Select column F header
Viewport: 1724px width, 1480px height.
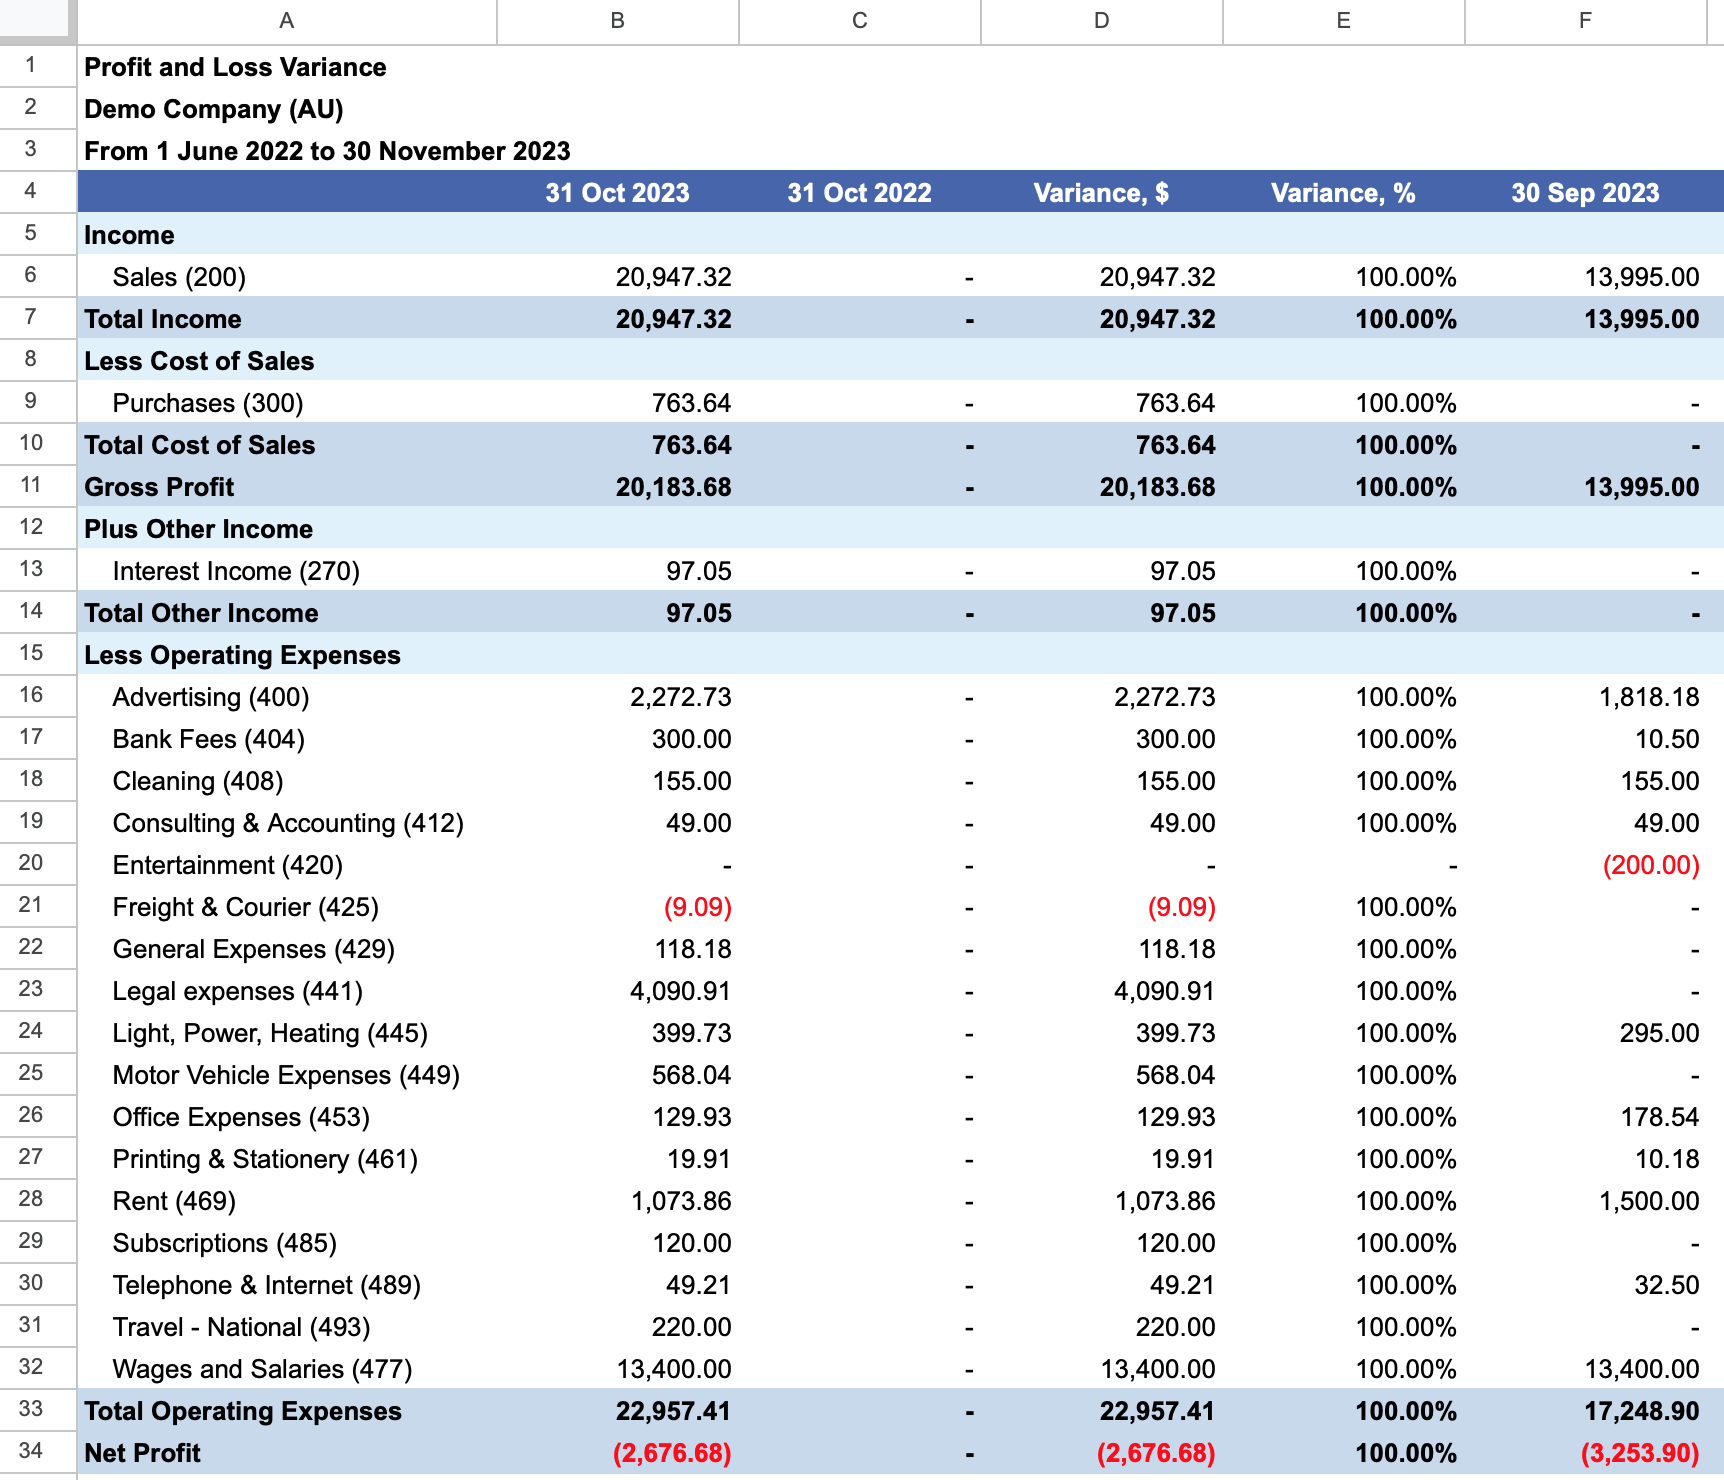1586,21
